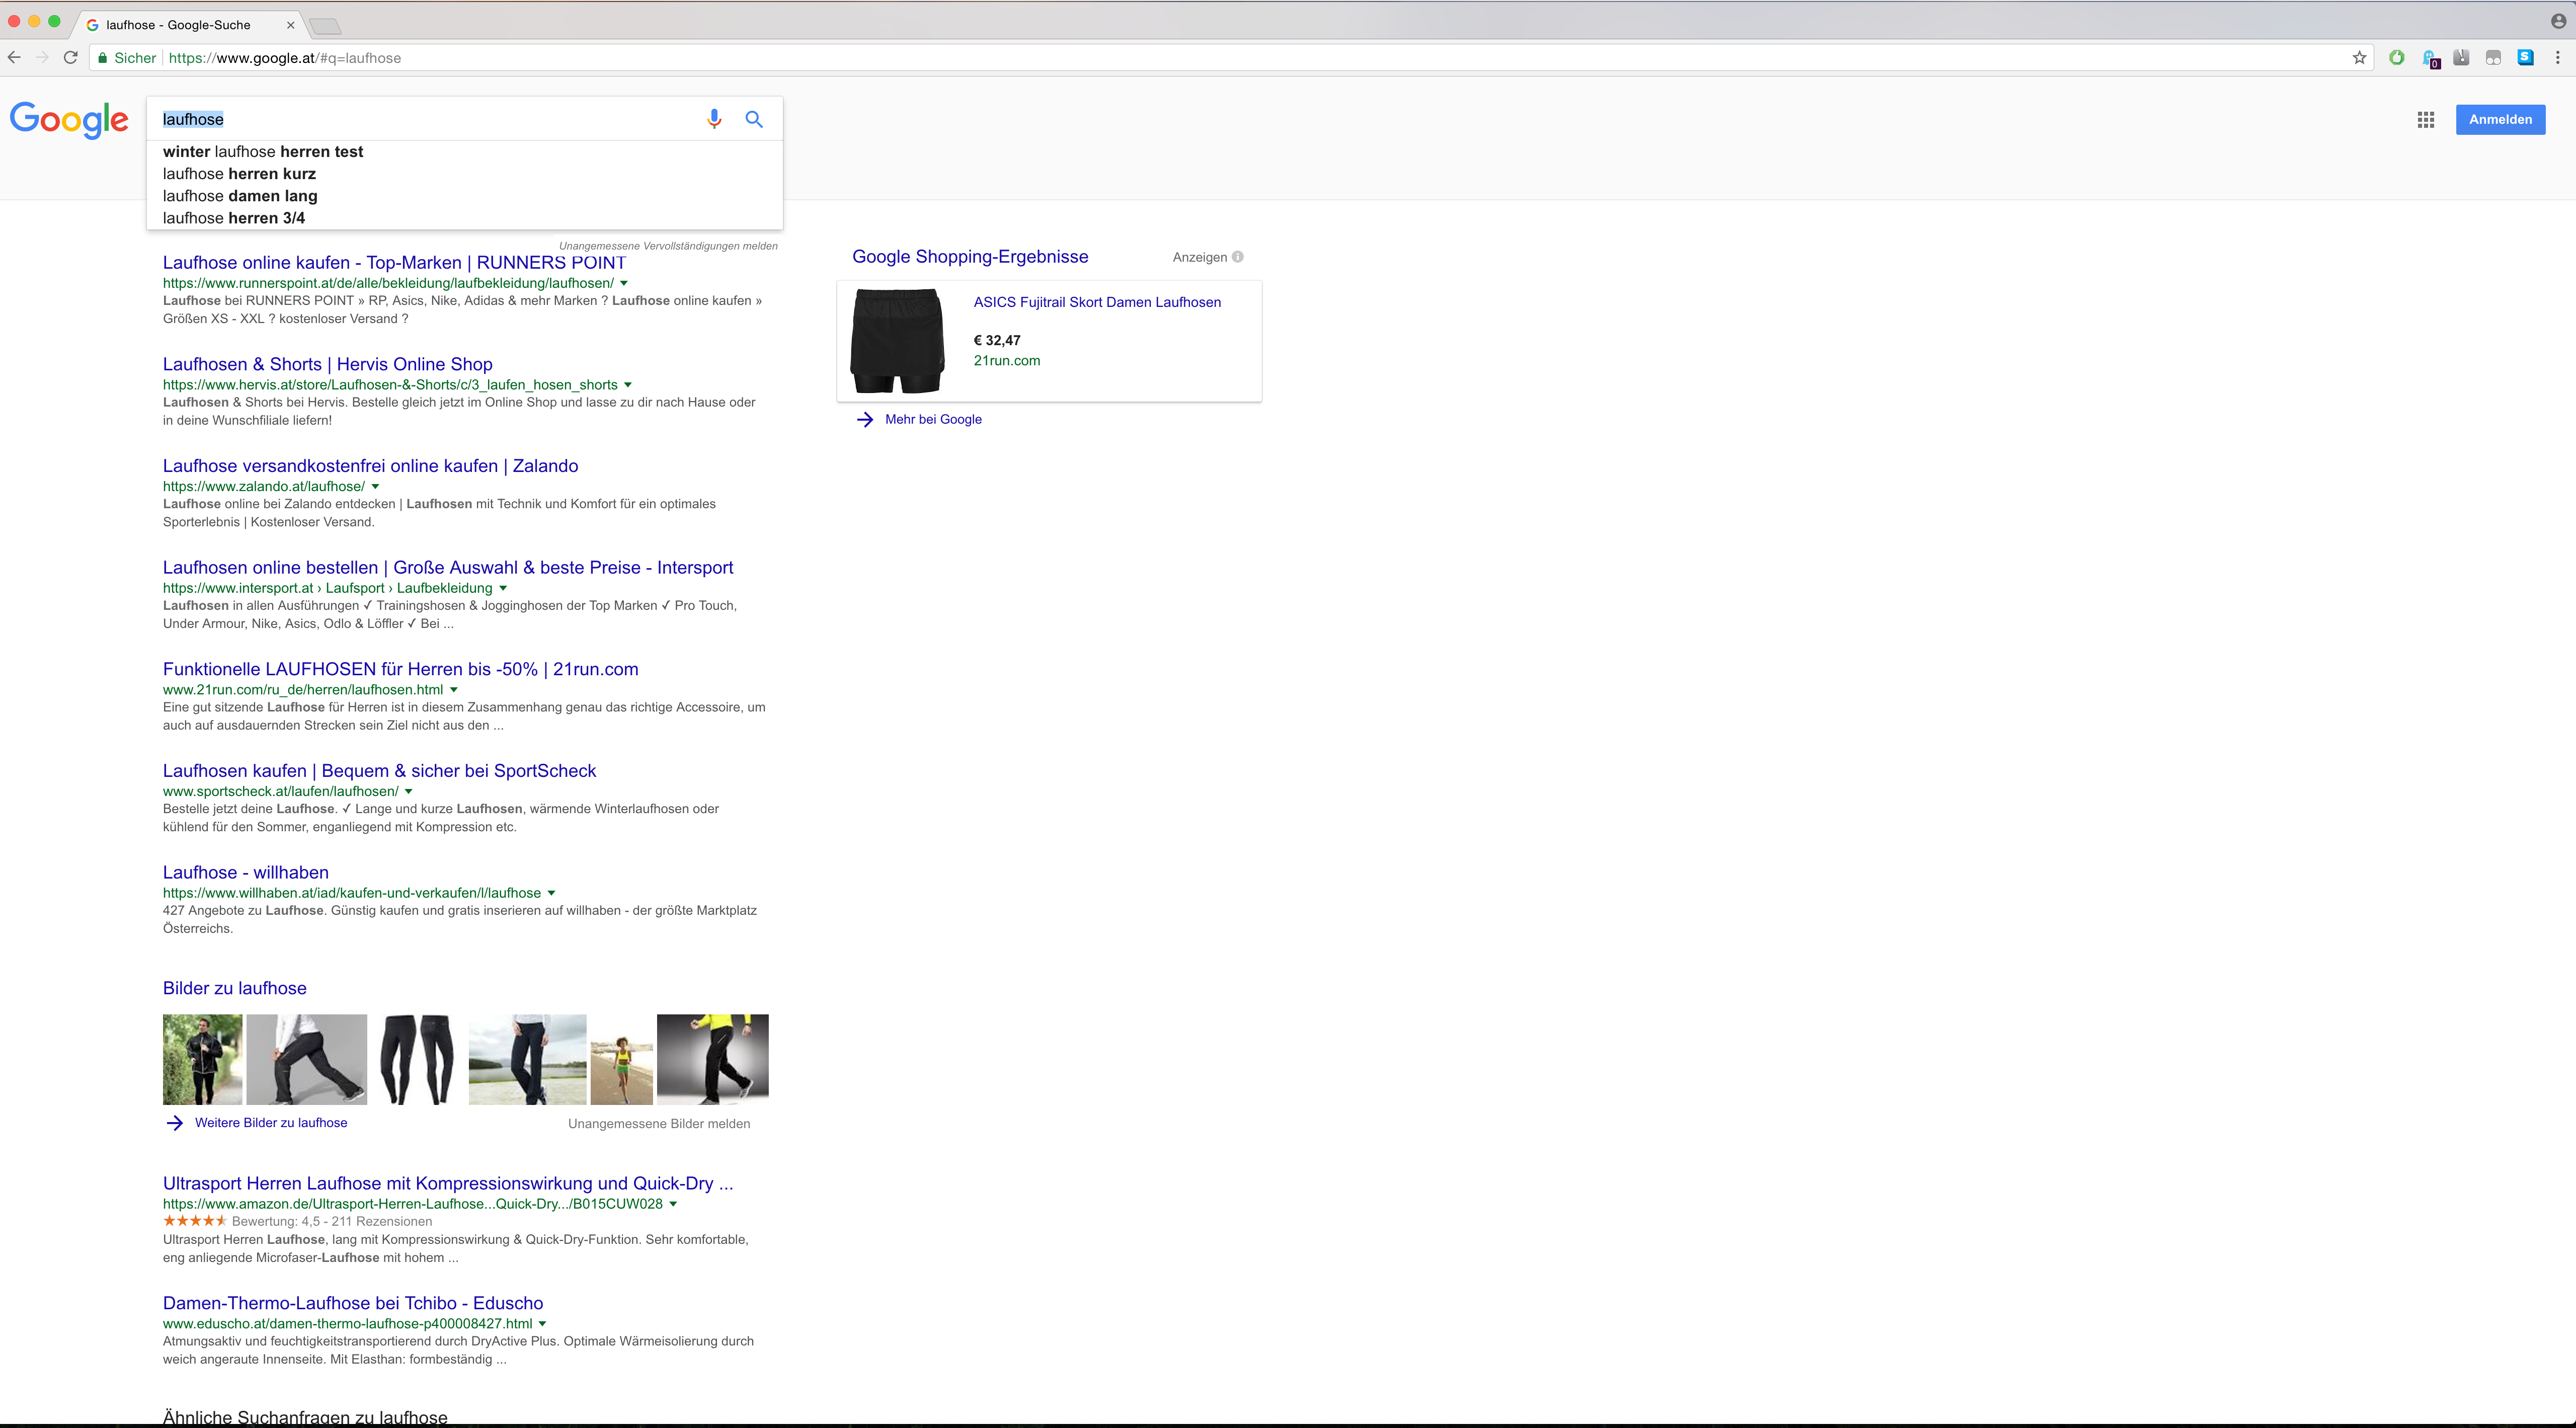Expand dropdown arrow next to runnerspoint URL
This screenshot has height=1428, width=2576.
624,284
